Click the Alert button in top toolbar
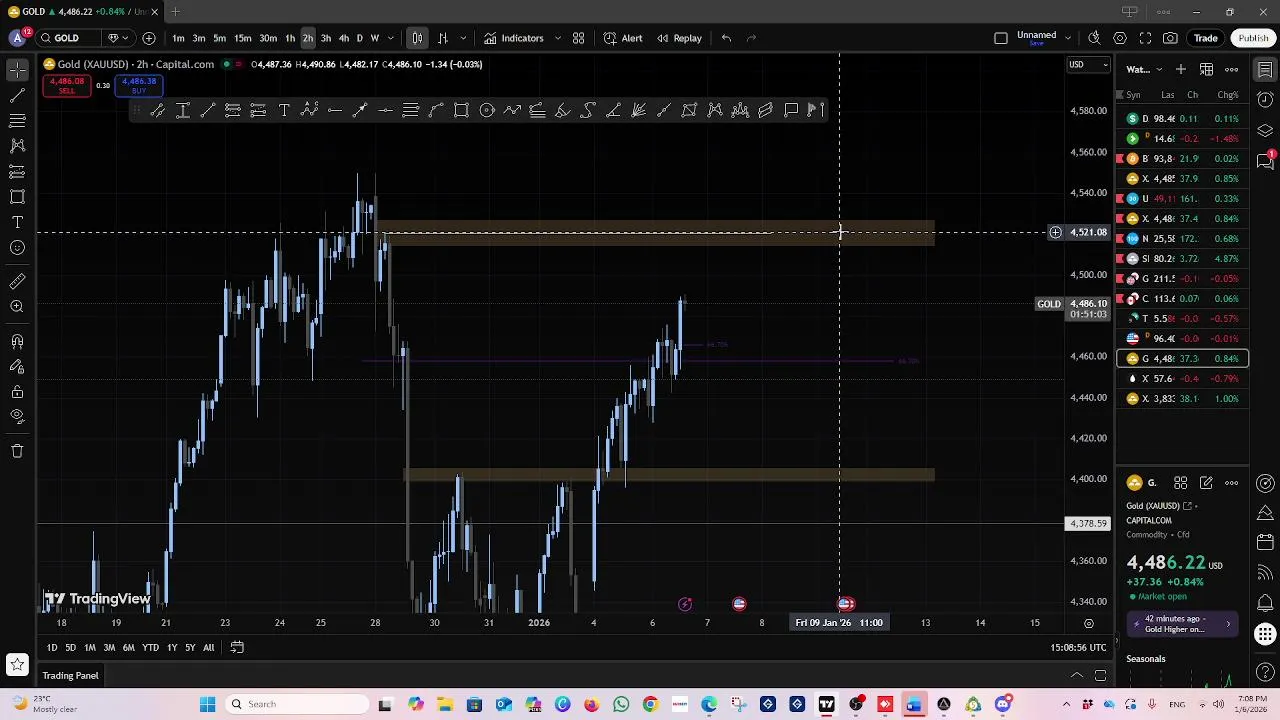1280x720 pixels. [623, 38]
